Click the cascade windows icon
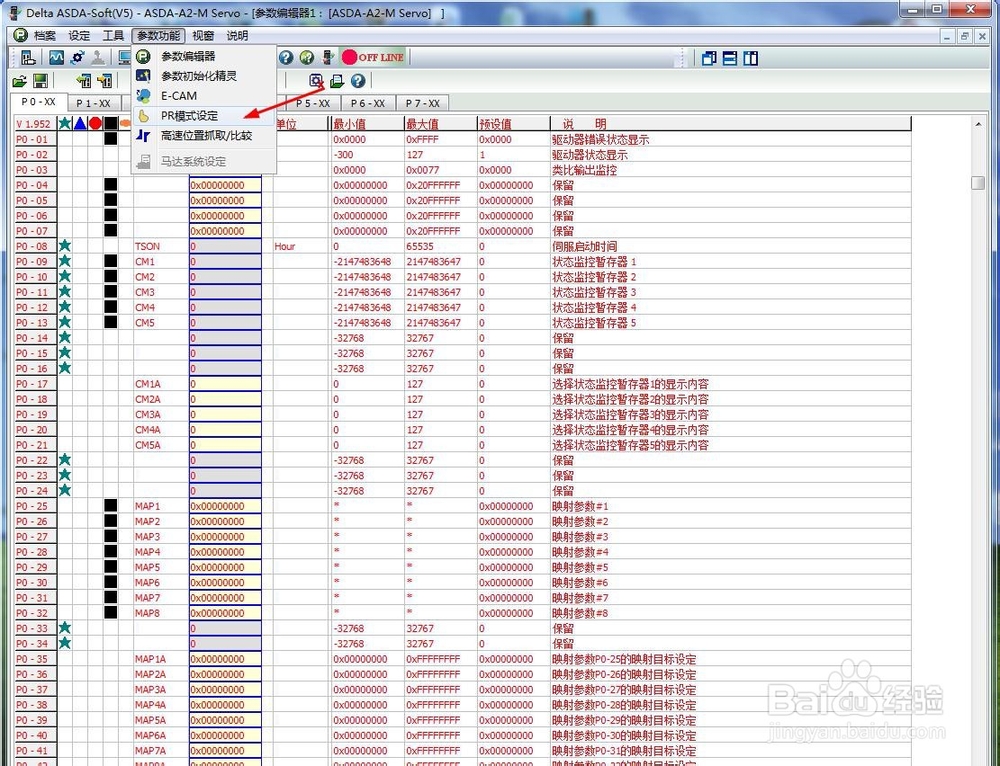1000x766 pixels. (x=709, y=59)
